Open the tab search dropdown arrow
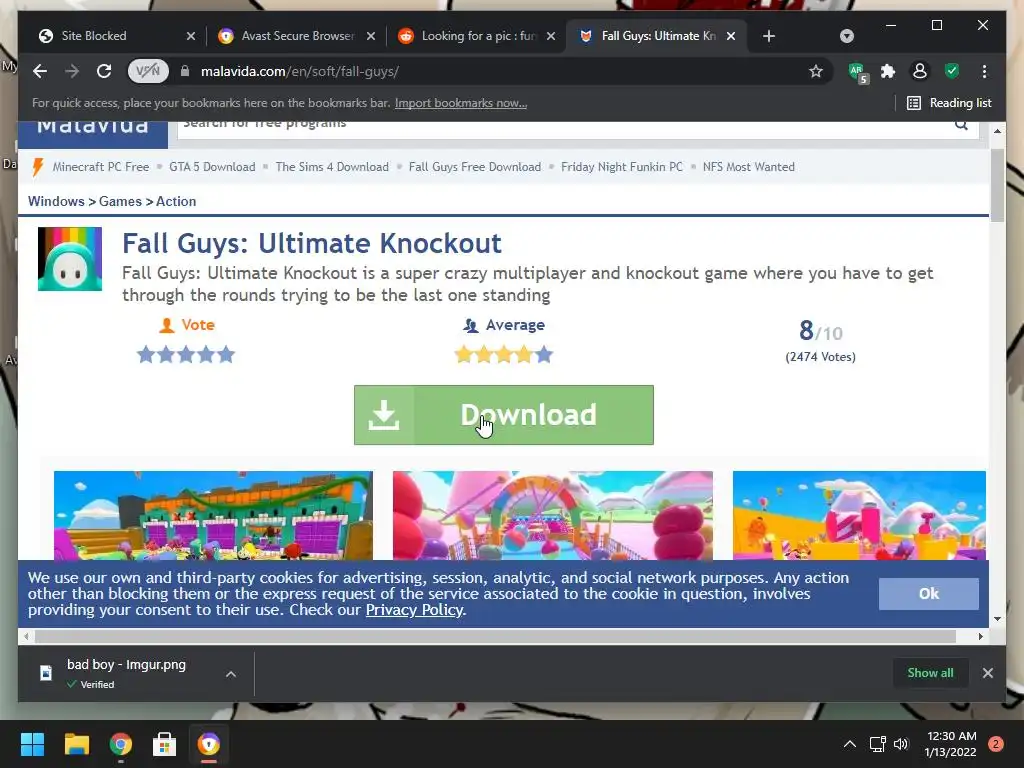The height and width of the screenshot is (768, 1024). click(x=846, y=36)
